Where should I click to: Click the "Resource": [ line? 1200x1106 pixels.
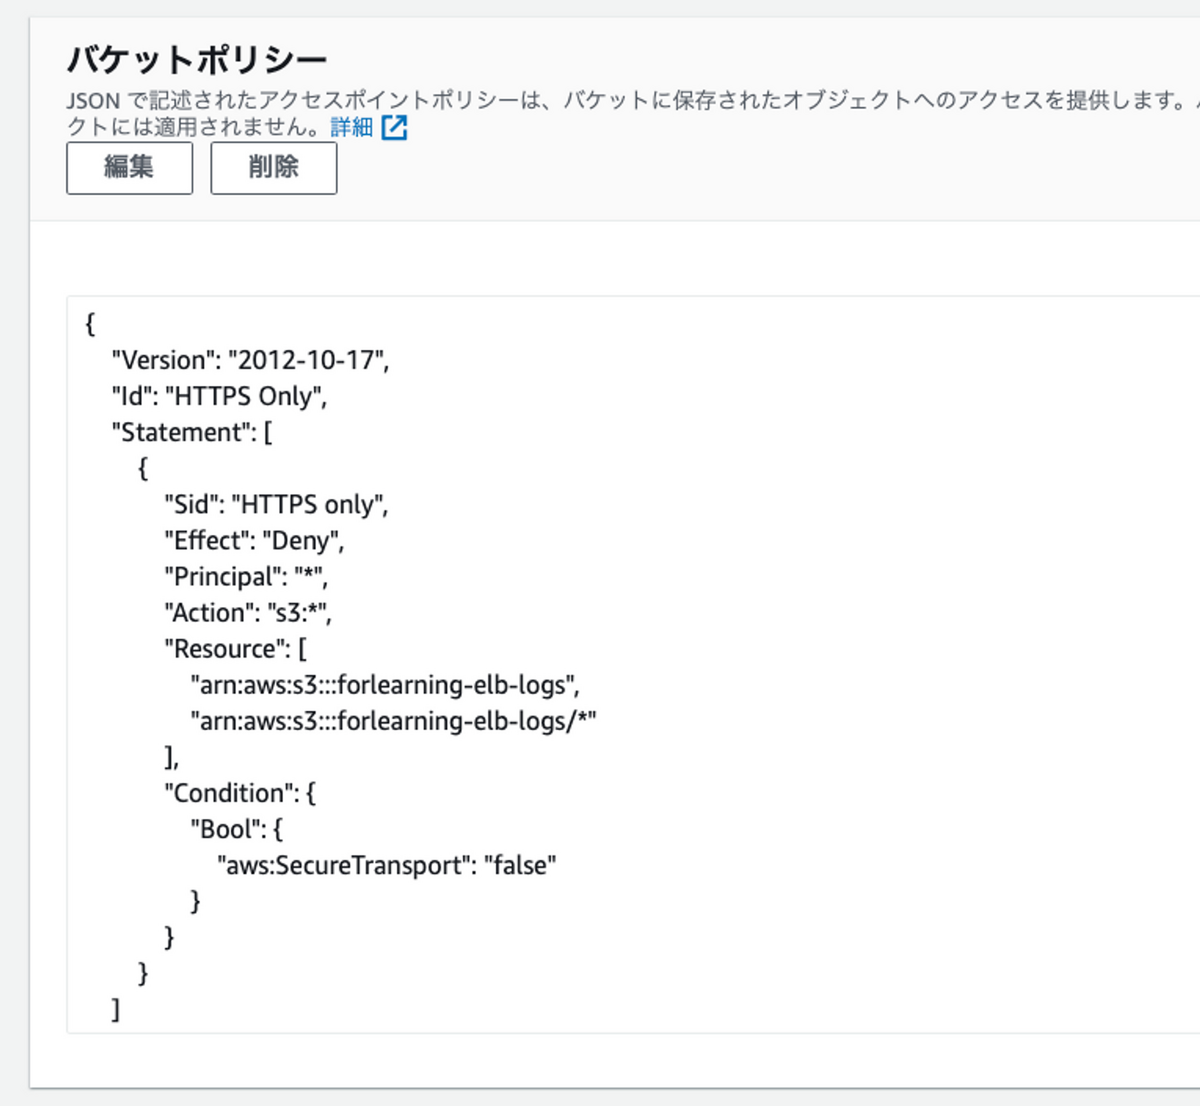[235, 649]
